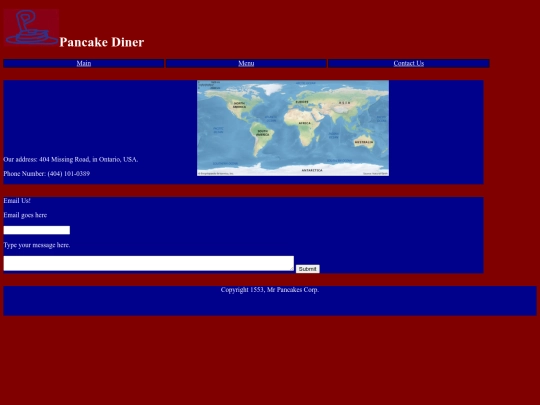The height and width of the screenshot is (405, 540).
Task: Select the Pancake Diner heading text
Action: pos(102,42)
